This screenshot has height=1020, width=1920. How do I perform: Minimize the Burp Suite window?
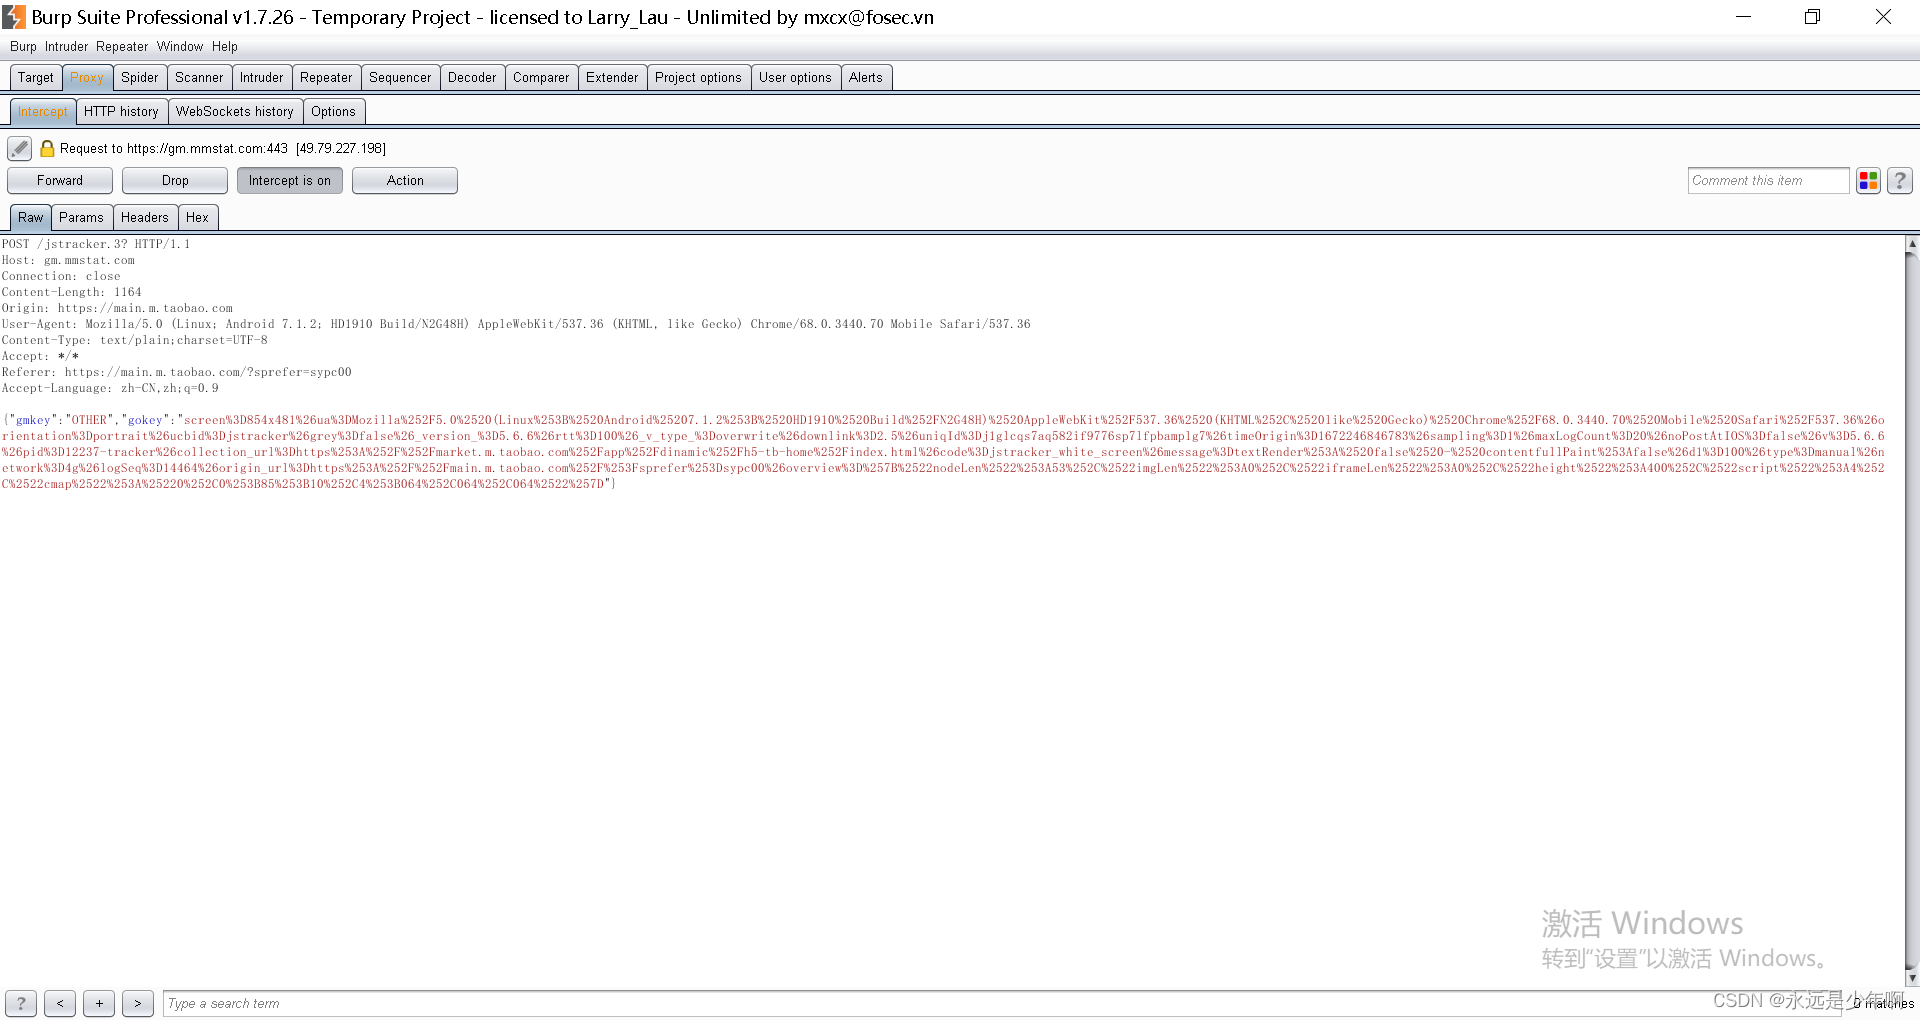[x=1743, y=17]
